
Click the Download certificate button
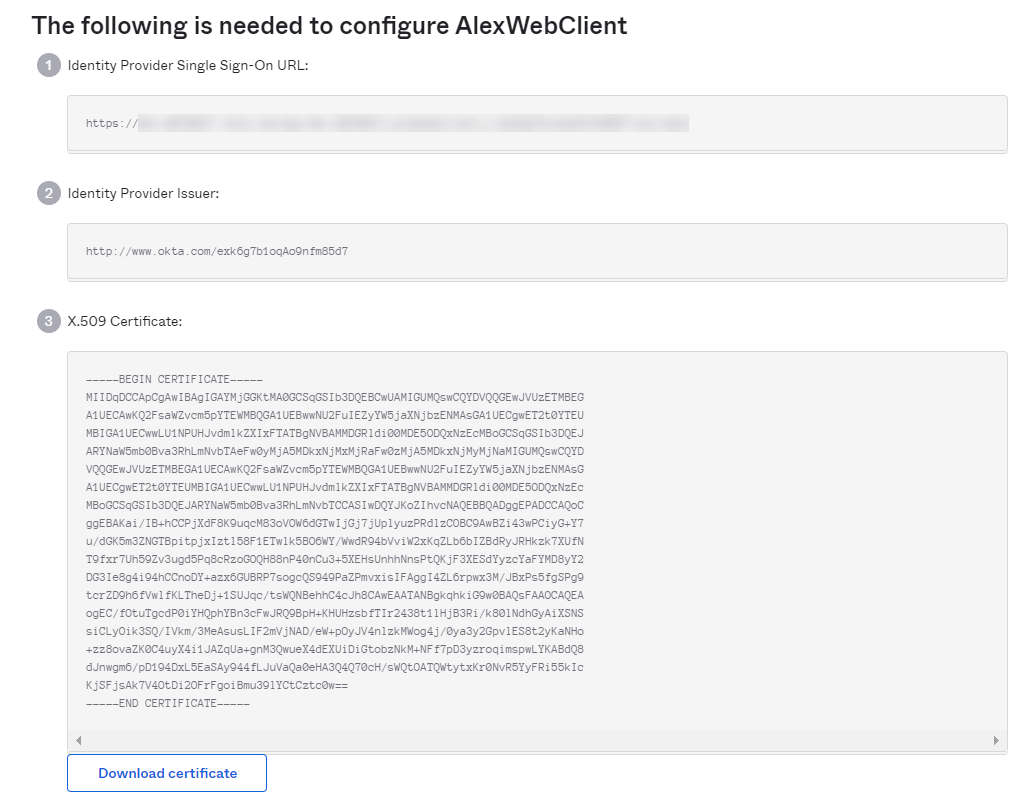click(167, 773)
